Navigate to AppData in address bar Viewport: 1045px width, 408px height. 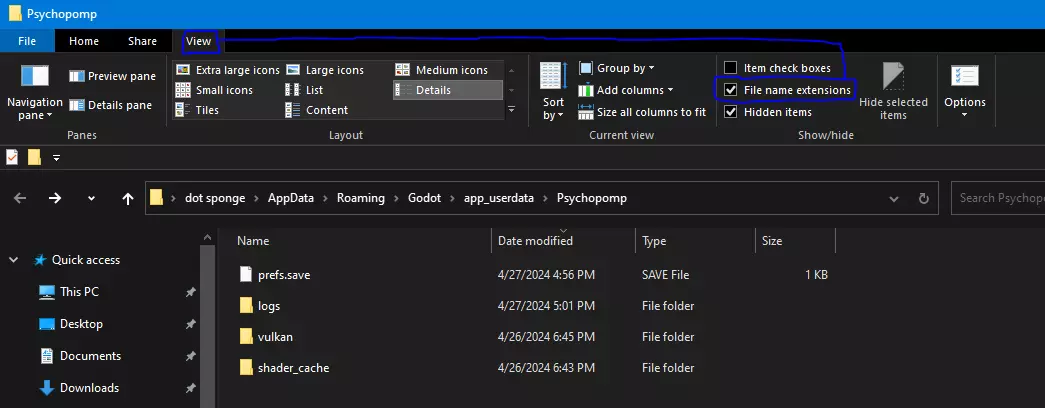[291, 198]
